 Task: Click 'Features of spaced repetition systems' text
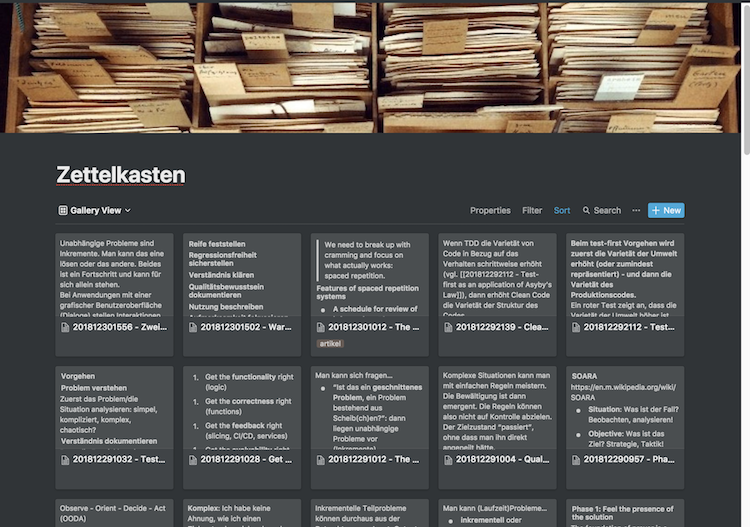point(367,292)
